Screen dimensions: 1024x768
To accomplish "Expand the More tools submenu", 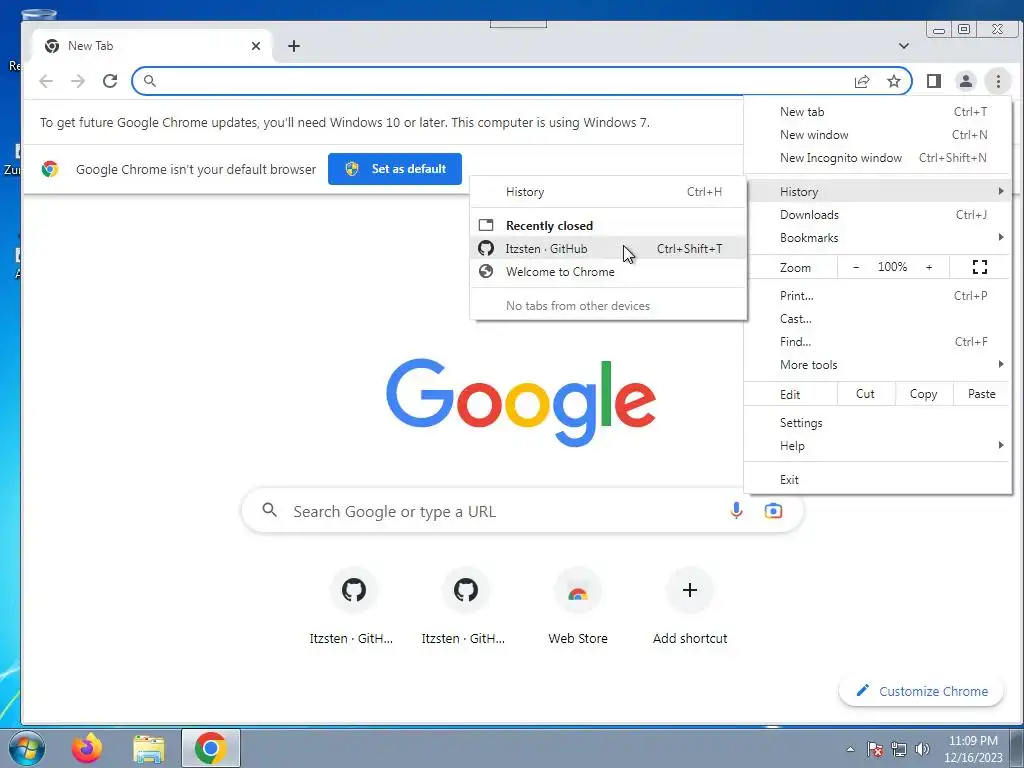I will coord(878,365).
